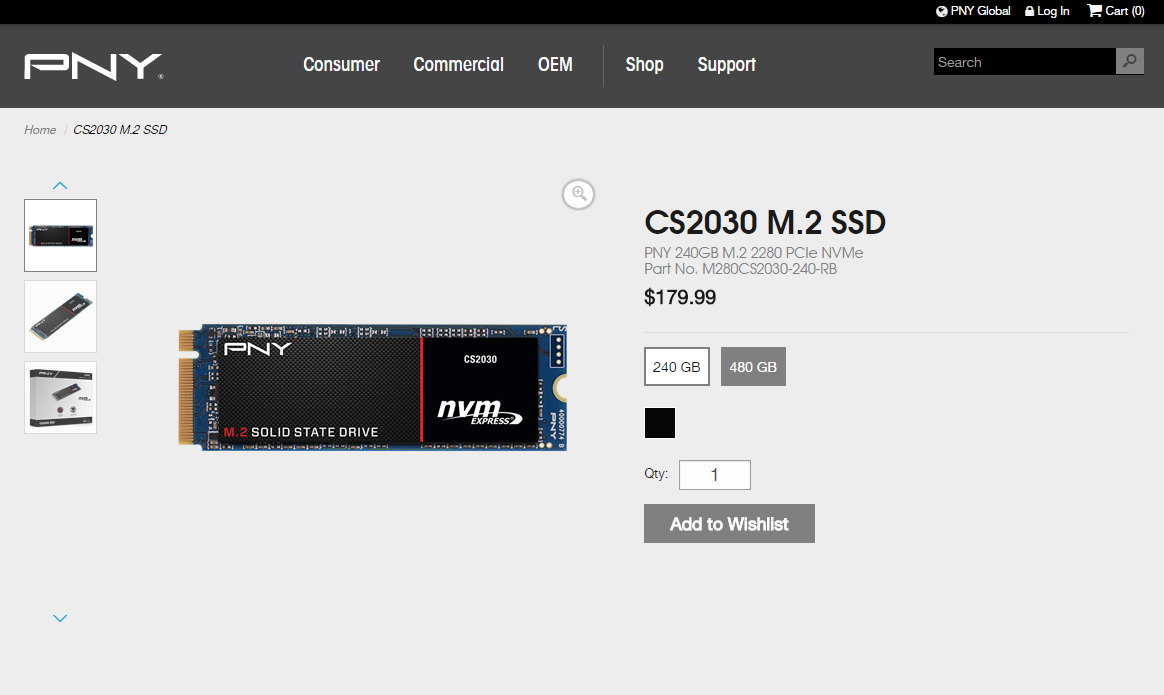Open the Shop menu item

point(644,64)
